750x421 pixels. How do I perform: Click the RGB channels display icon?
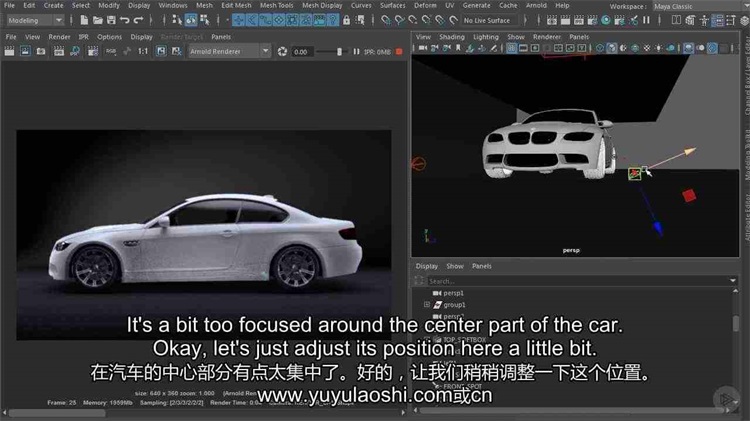click(x=111, y=51)
